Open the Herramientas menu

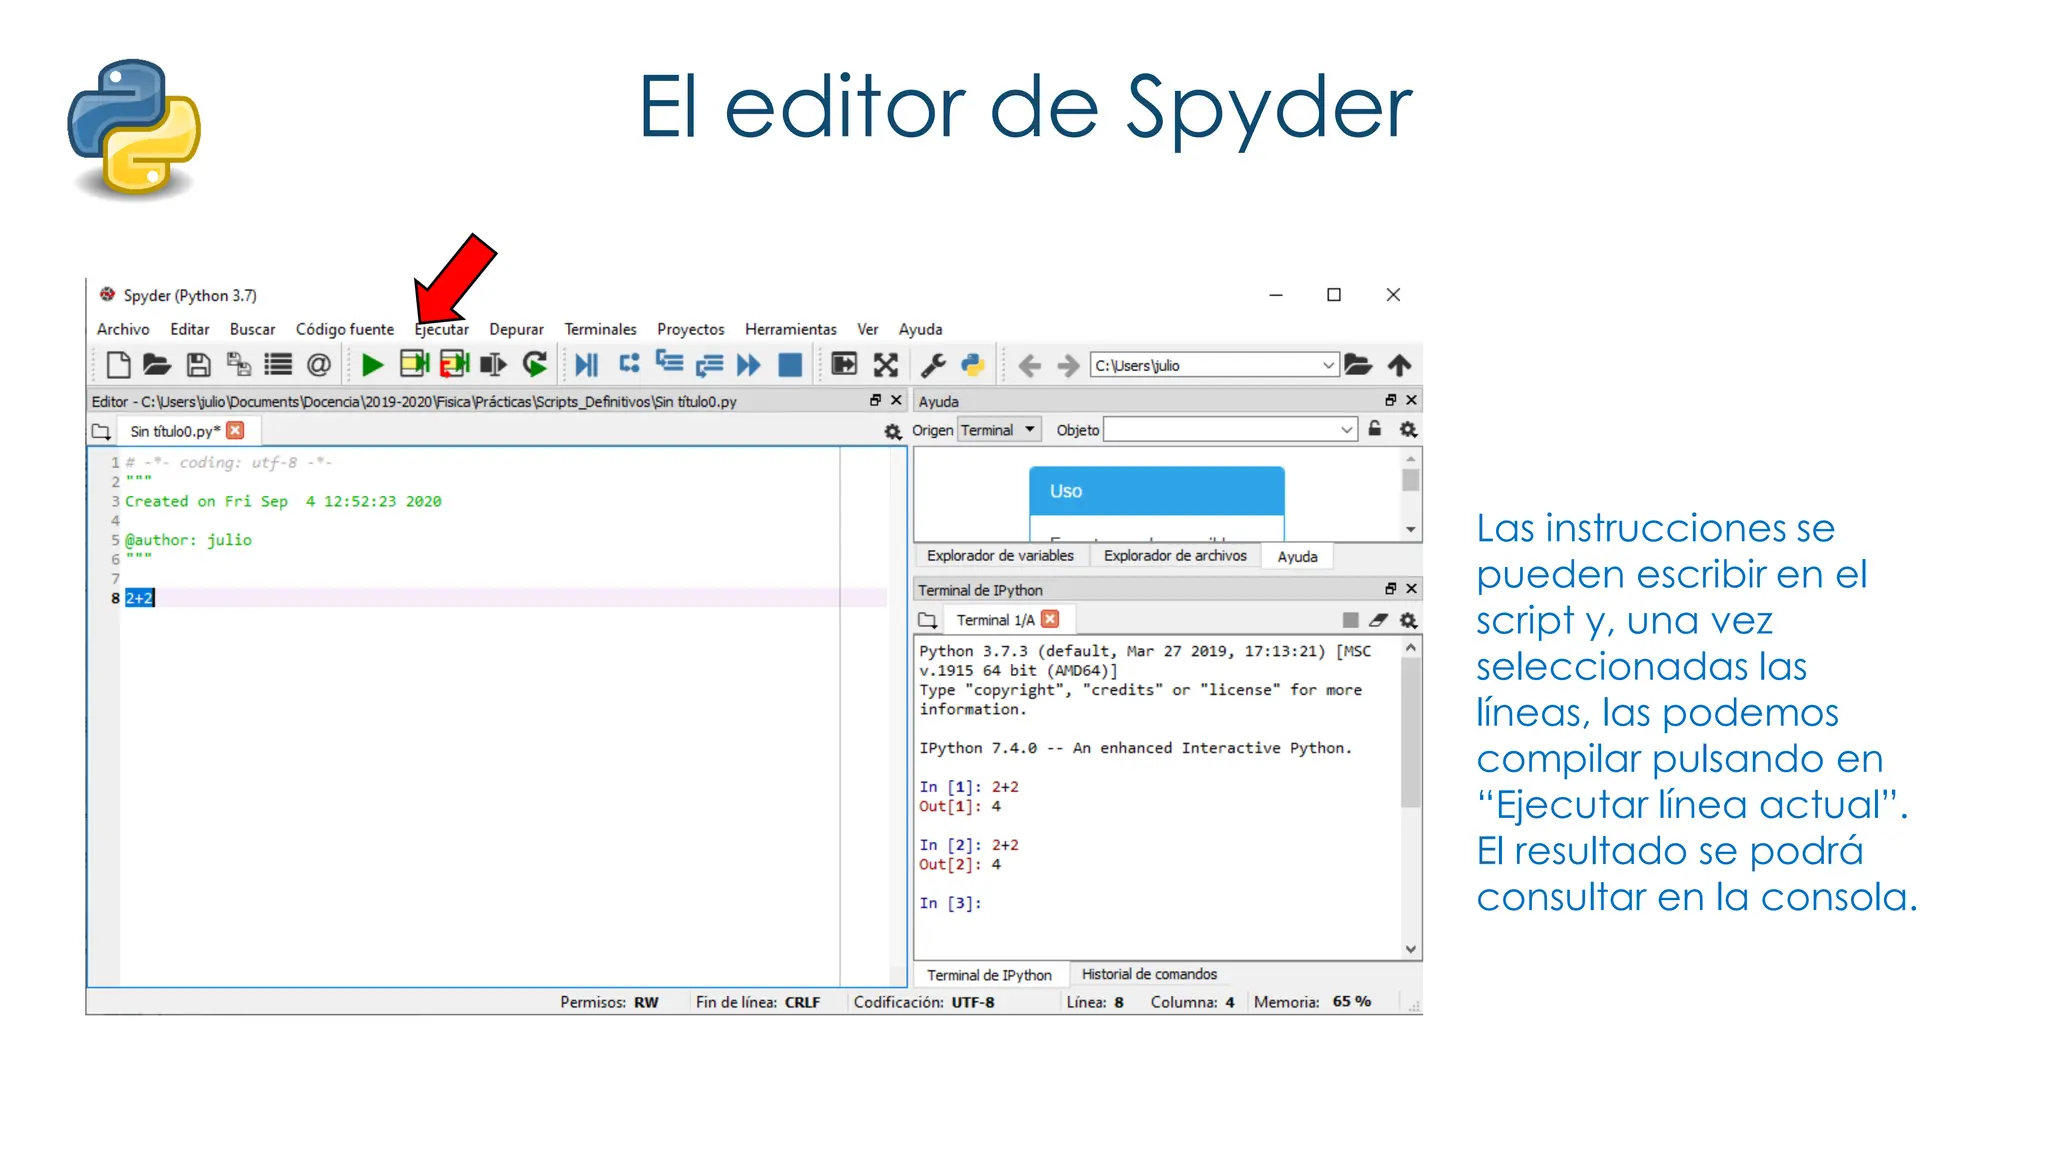(x=791, y=329)
